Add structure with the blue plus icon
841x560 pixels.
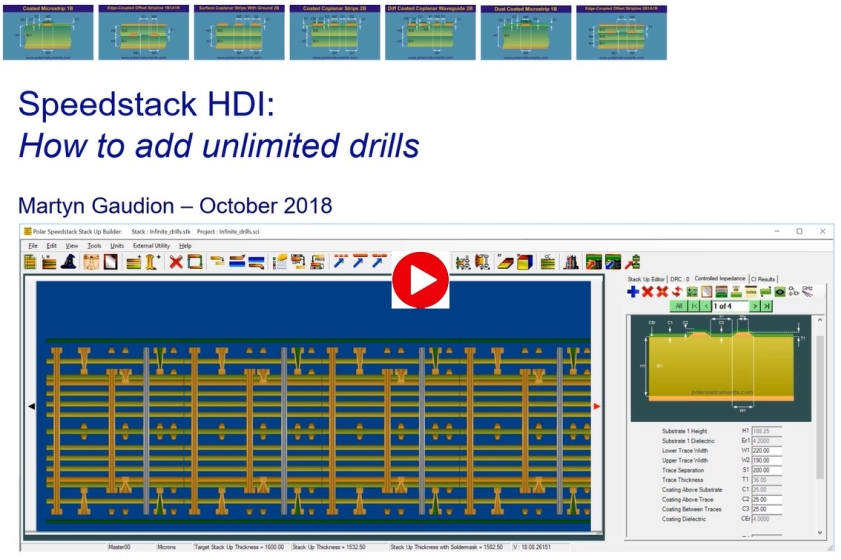click(633, 292)
